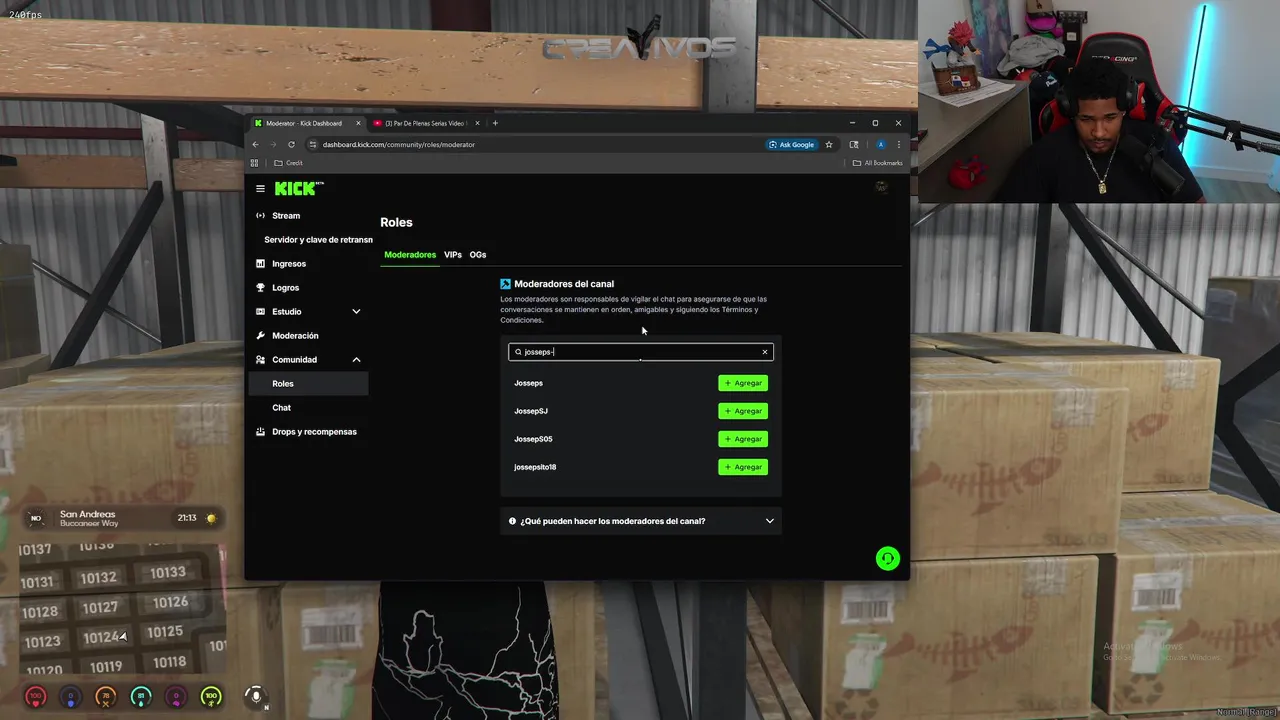Open the Chrome side panel icon

coord(854,144)
